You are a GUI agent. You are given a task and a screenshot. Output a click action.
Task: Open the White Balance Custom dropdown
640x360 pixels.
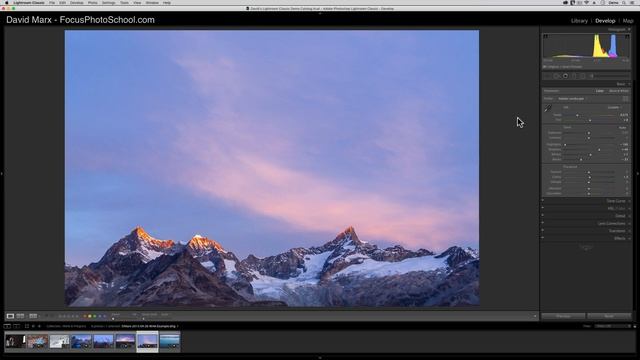coord(615,107)
